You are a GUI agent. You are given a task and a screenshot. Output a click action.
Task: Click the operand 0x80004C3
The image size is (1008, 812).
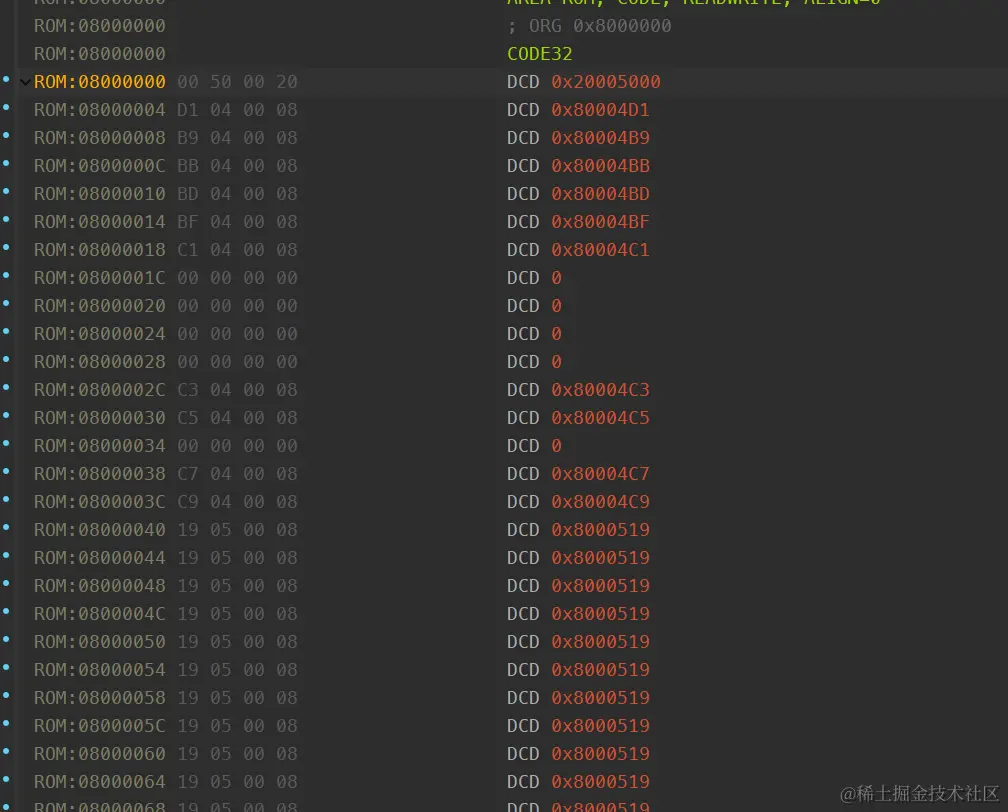600,390
